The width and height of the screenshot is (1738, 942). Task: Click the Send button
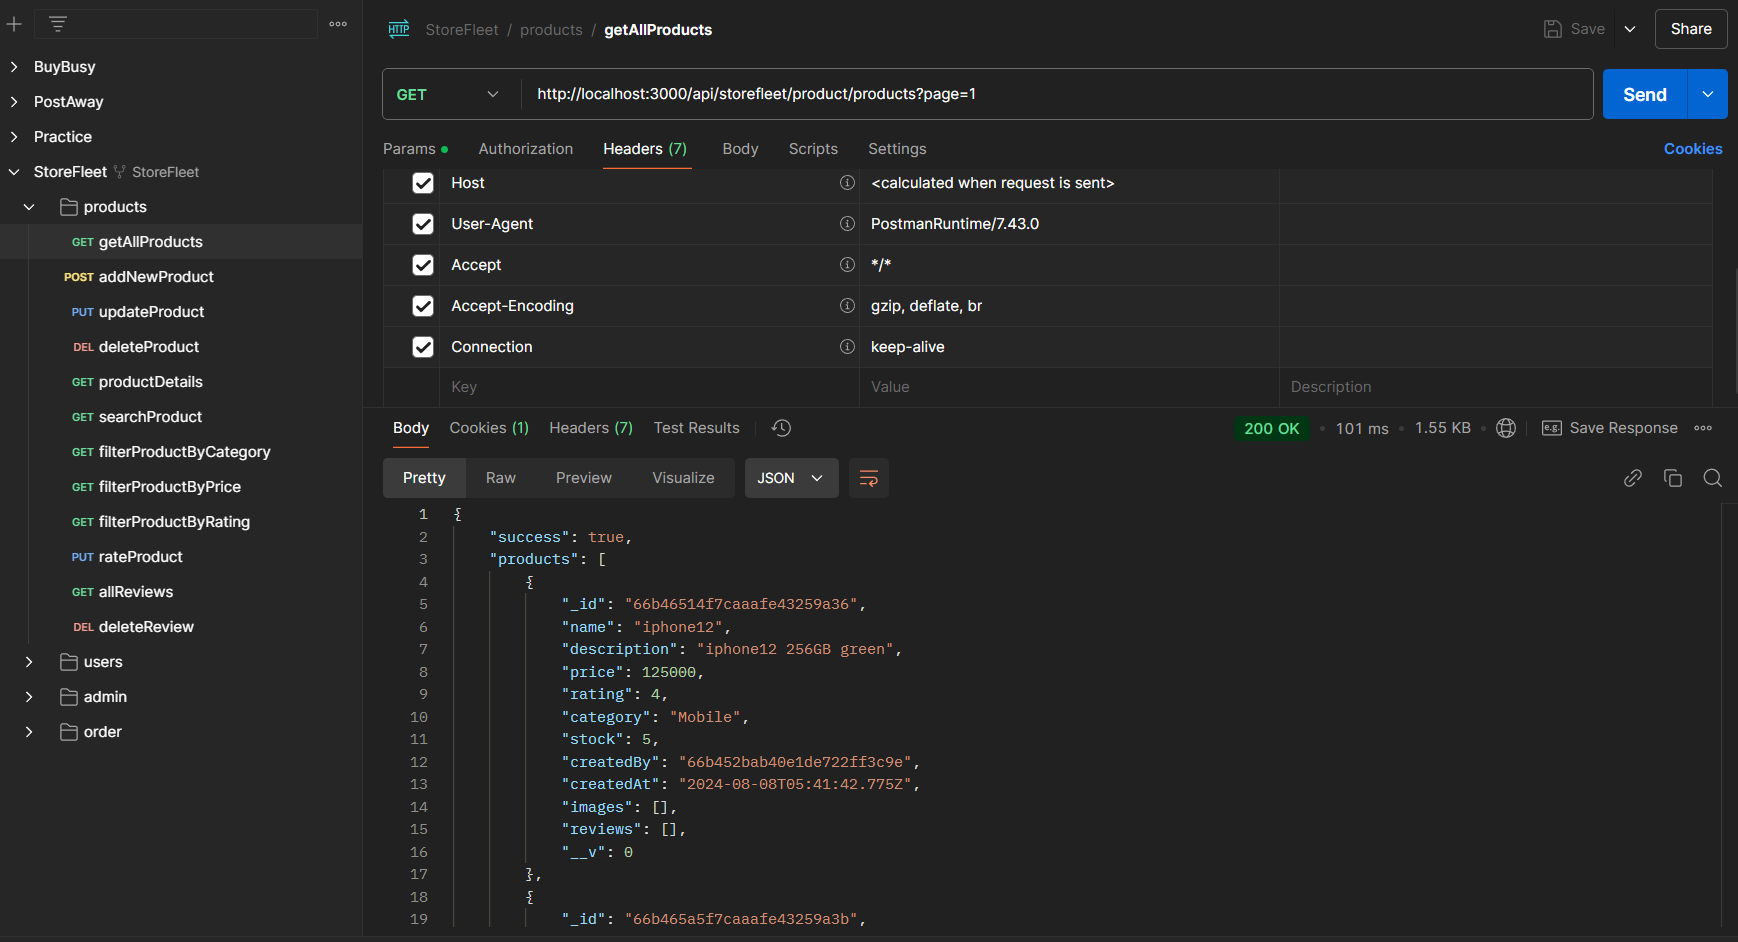[1643, 94]
